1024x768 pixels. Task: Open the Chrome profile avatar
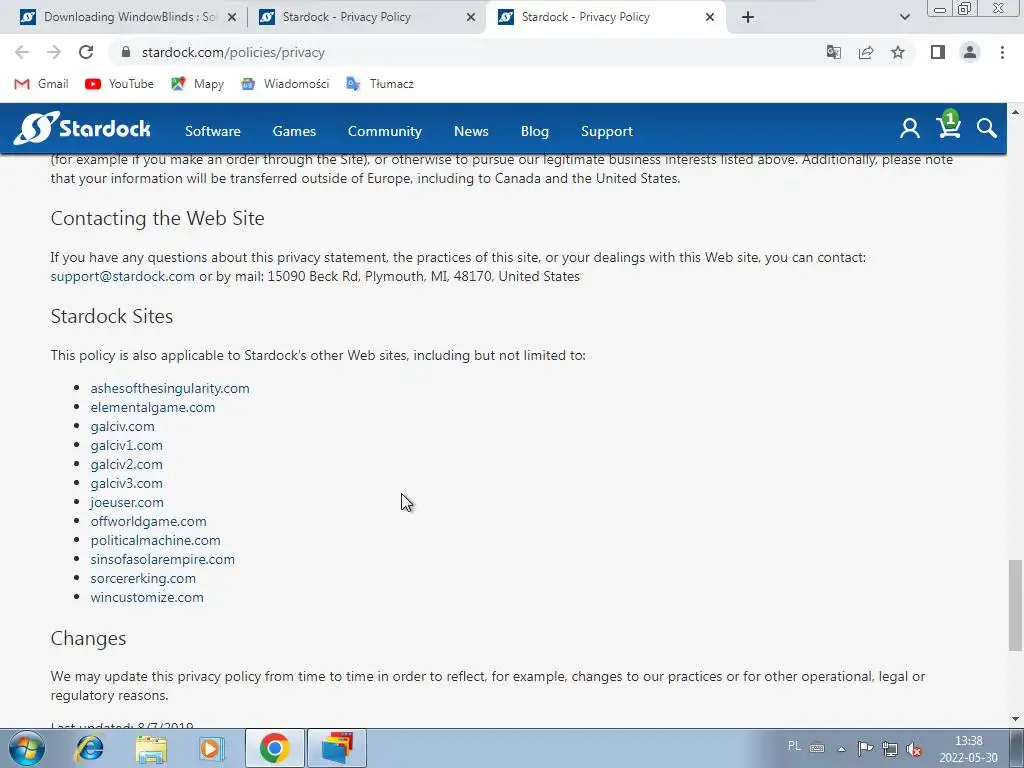click(970, 52)
